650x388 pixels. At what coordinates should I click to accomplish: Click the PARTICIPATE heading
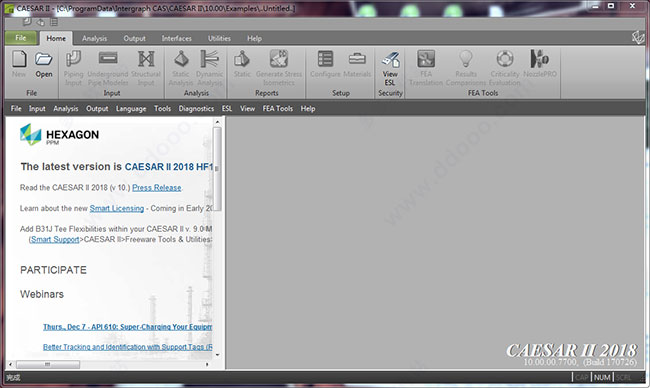(x=53, y=270)
